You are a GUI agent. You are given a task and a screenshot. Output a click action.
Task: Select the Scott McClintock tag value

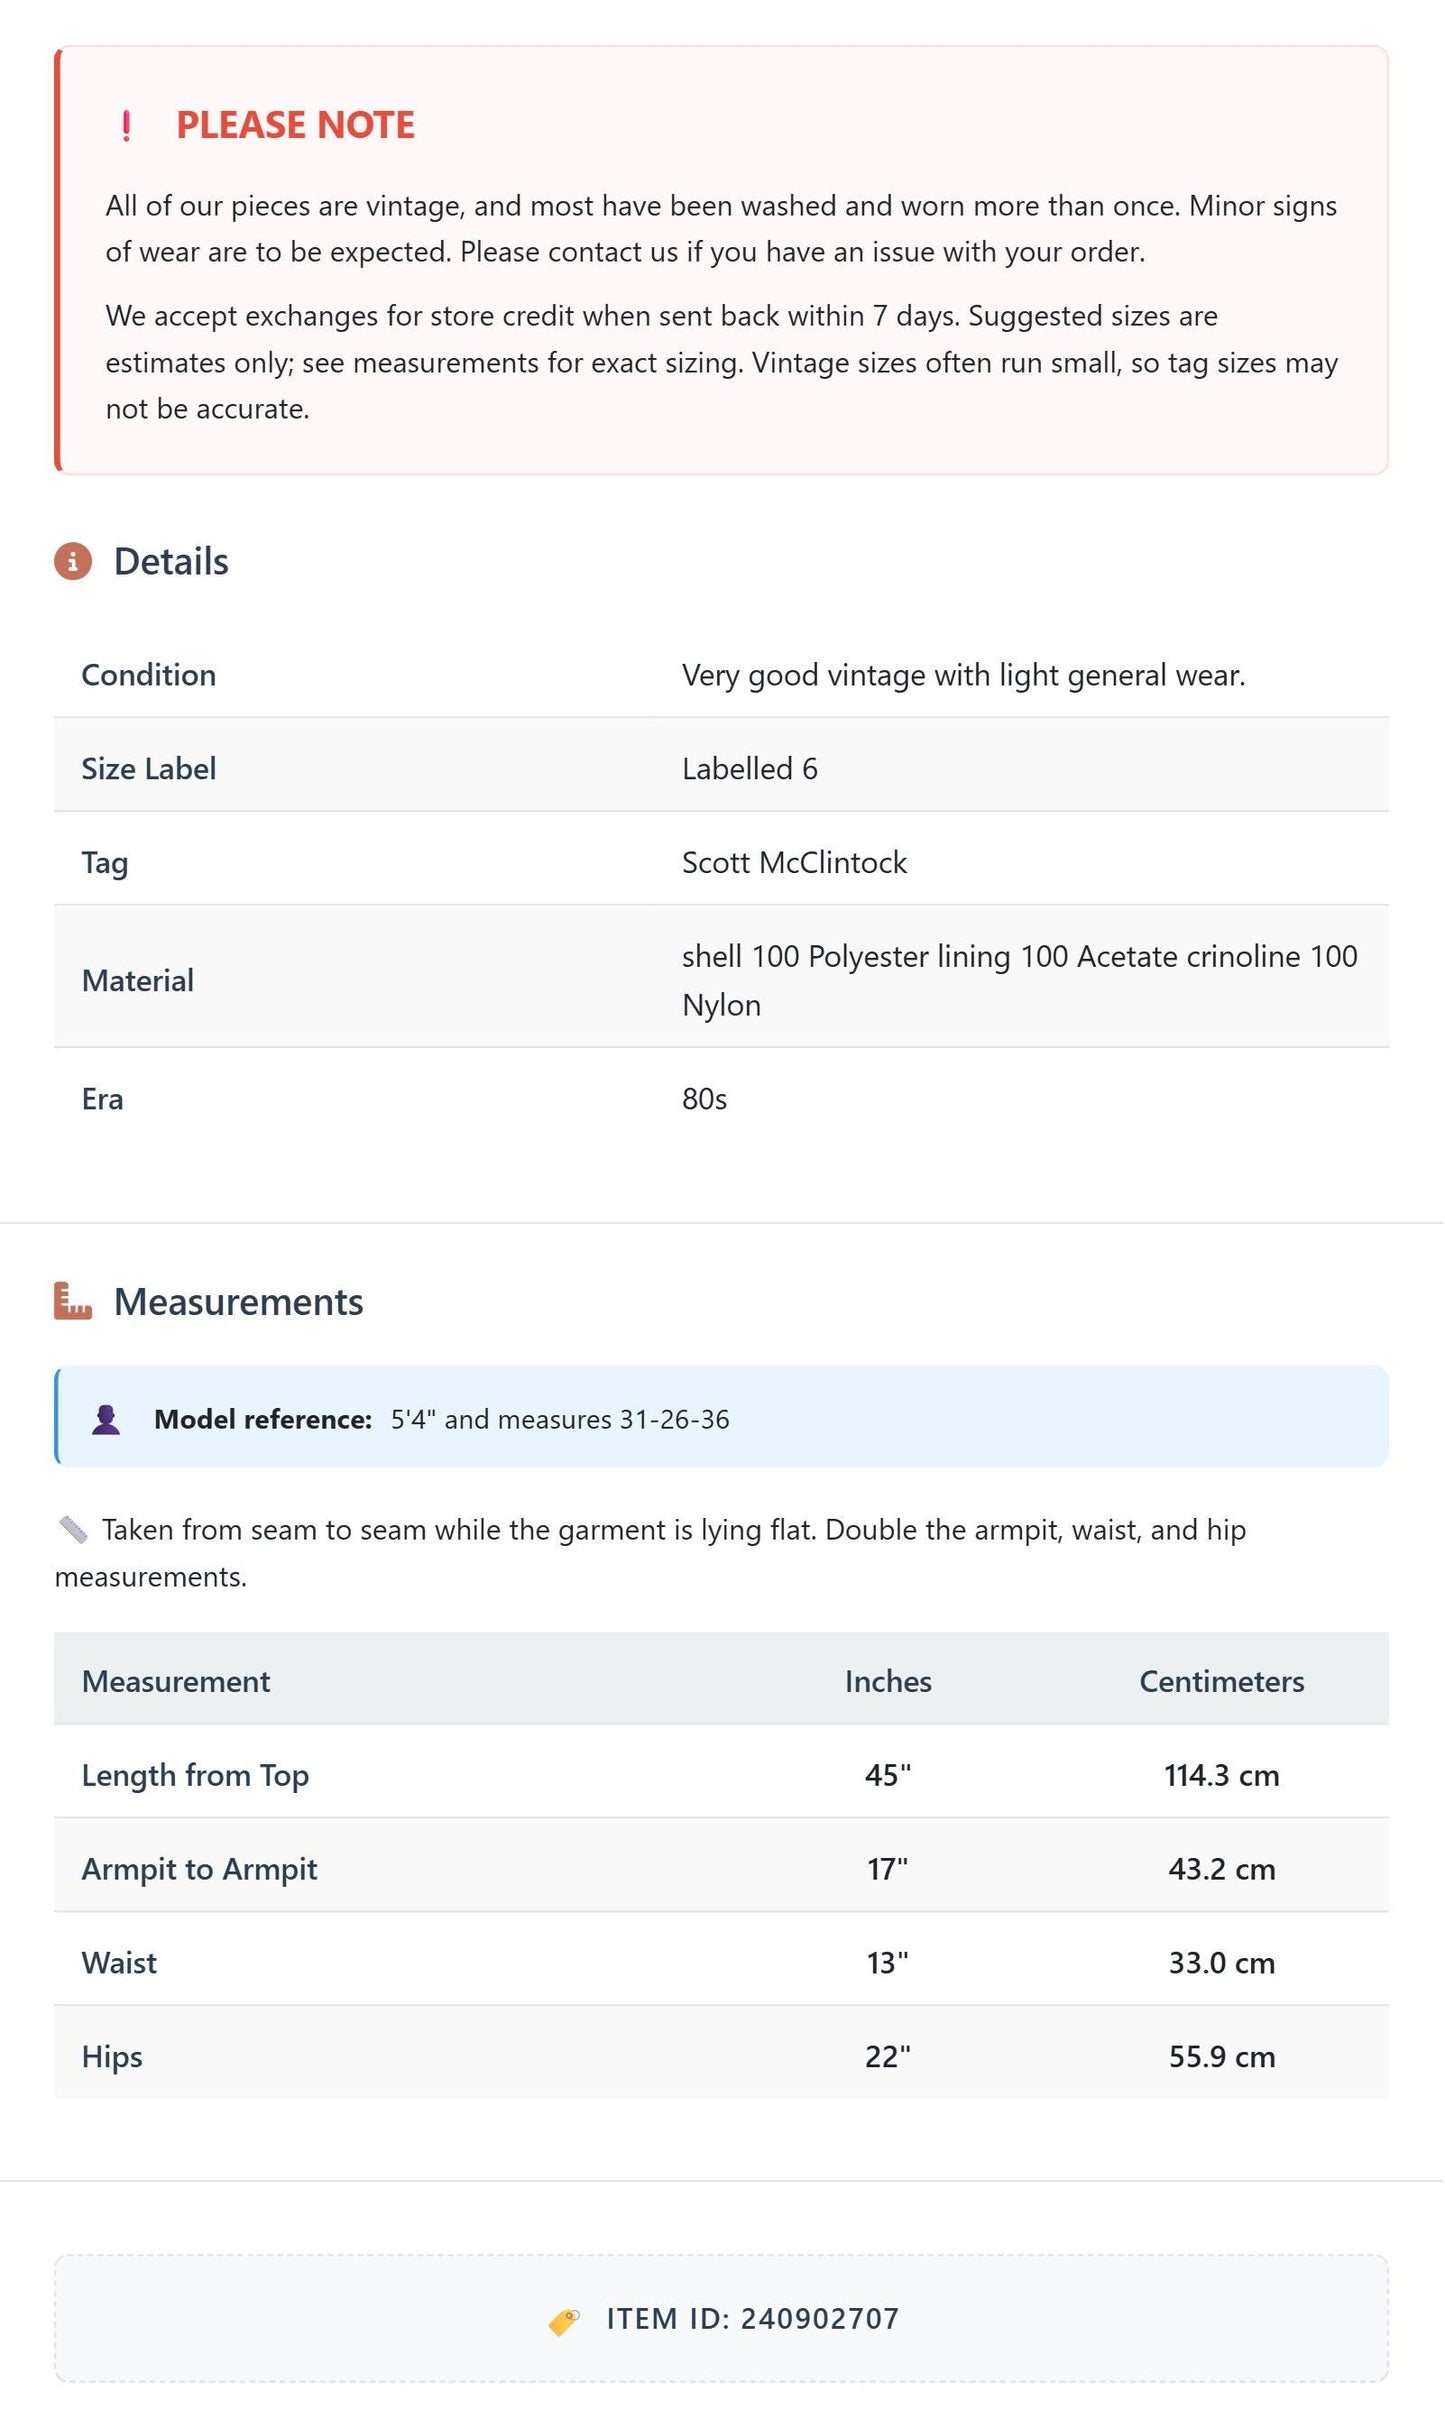[794, 862]
